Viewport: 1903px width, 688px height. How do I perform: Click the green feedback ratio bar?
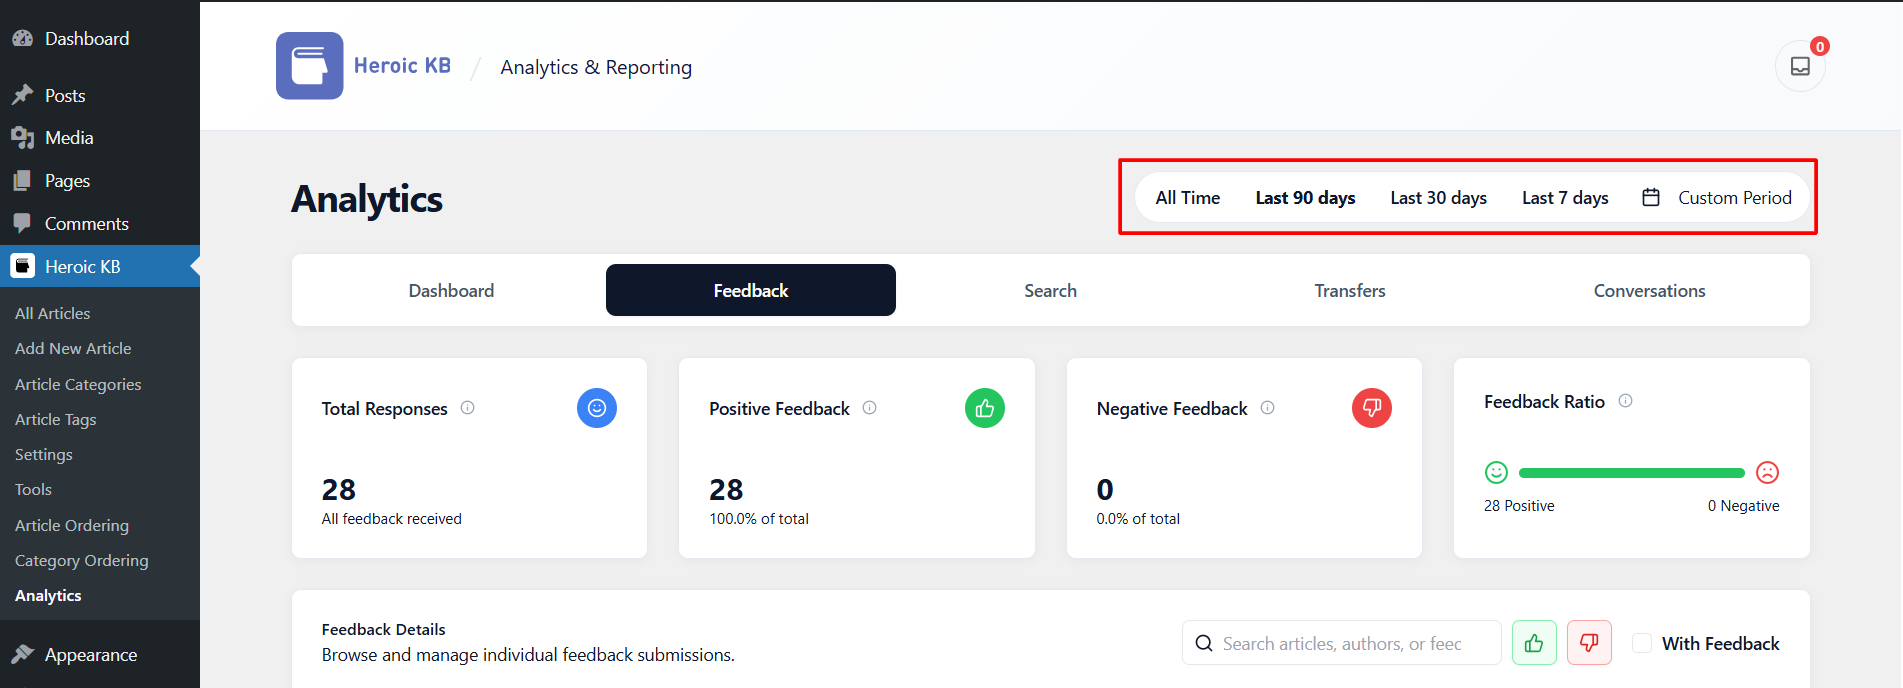pos(1631,472)
